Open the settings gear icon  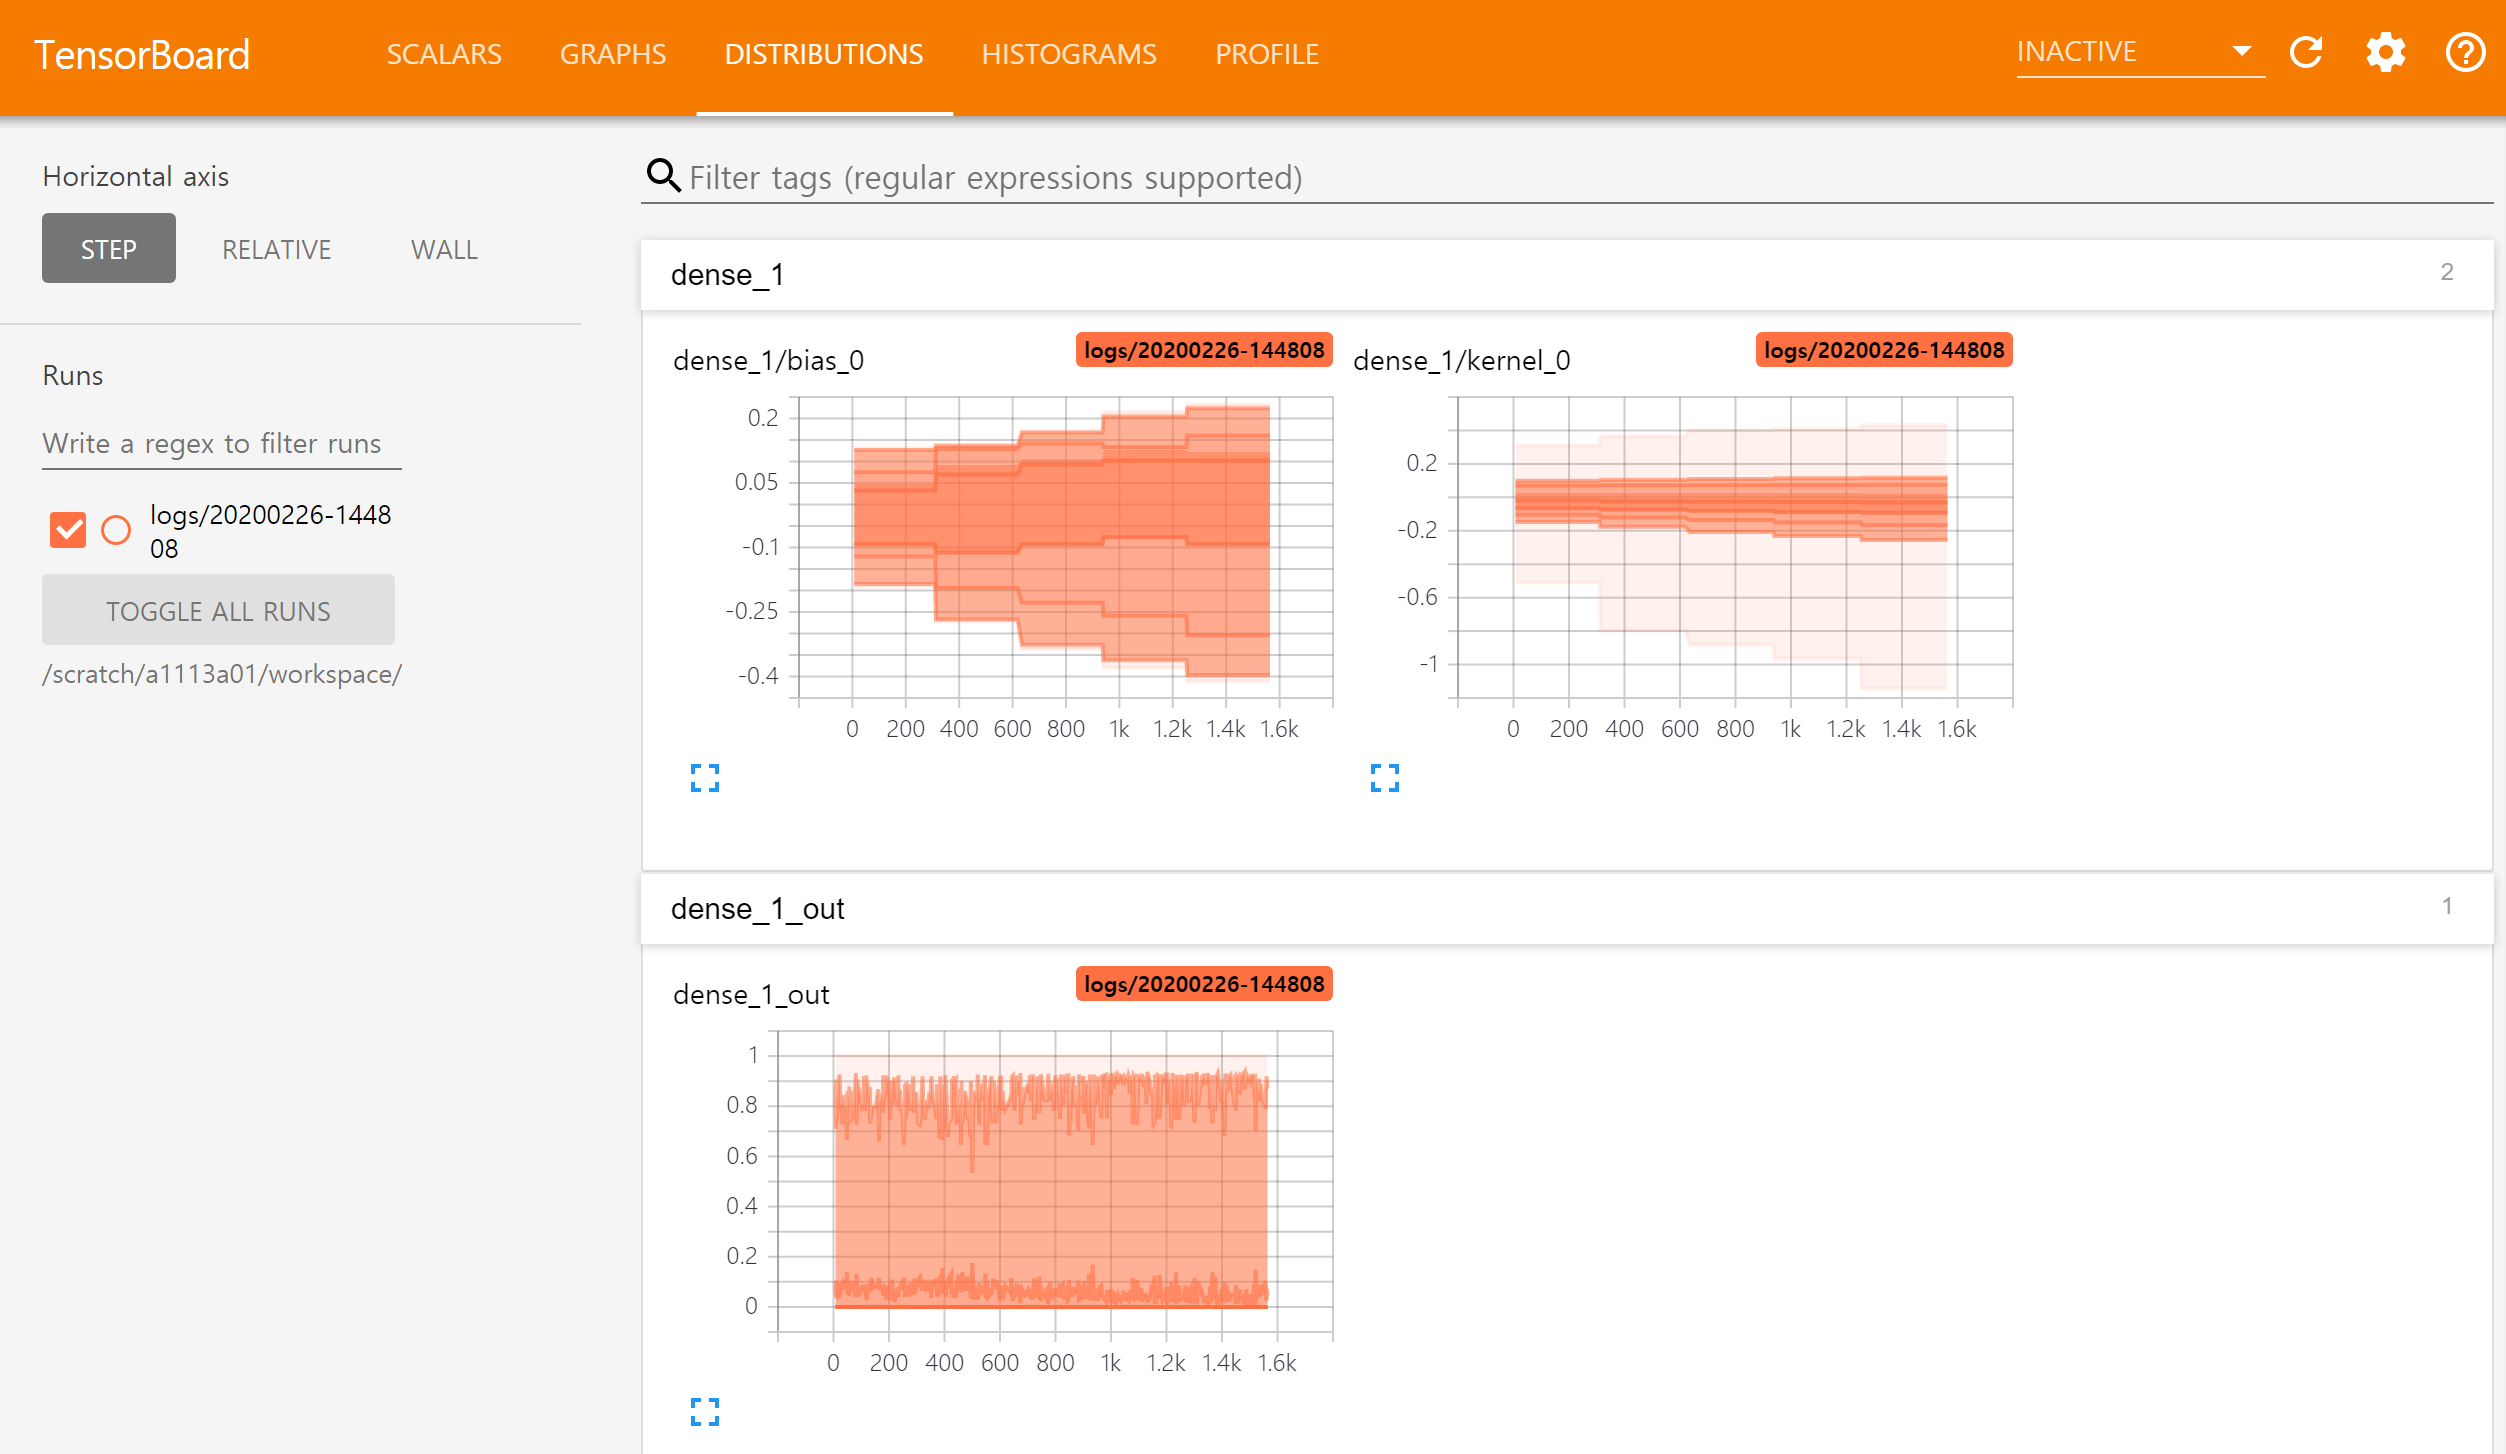coord(2385,52)
